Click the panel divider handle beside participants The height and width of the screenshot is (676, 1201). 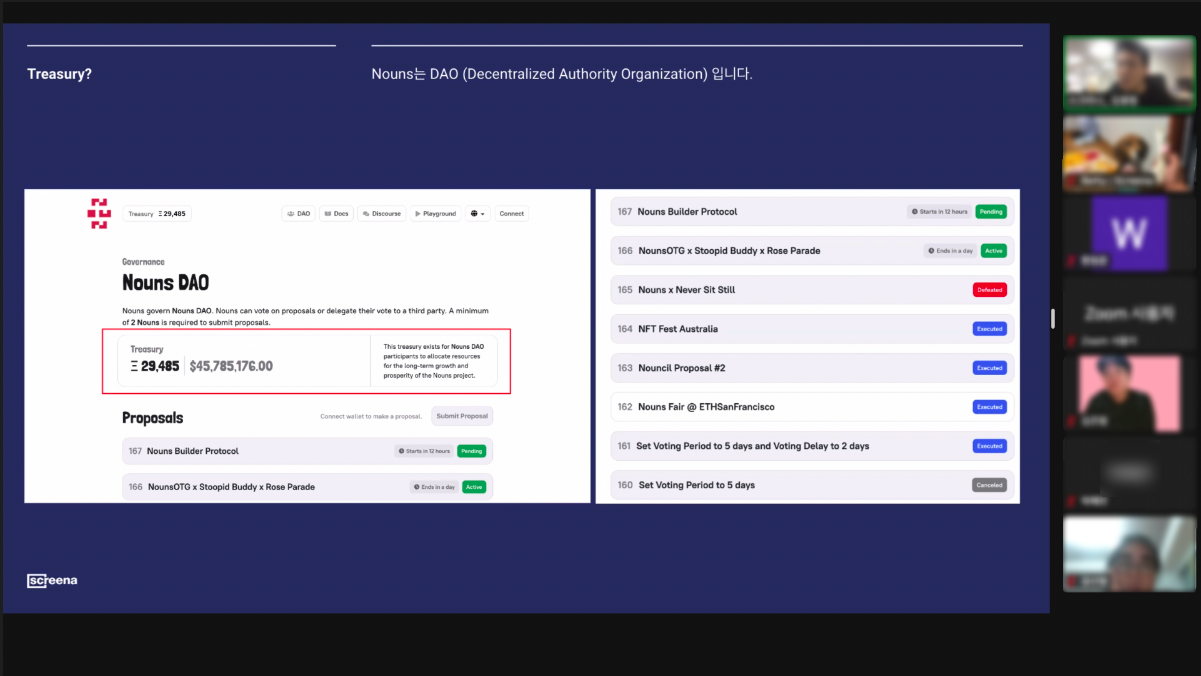pos(1053,318)
